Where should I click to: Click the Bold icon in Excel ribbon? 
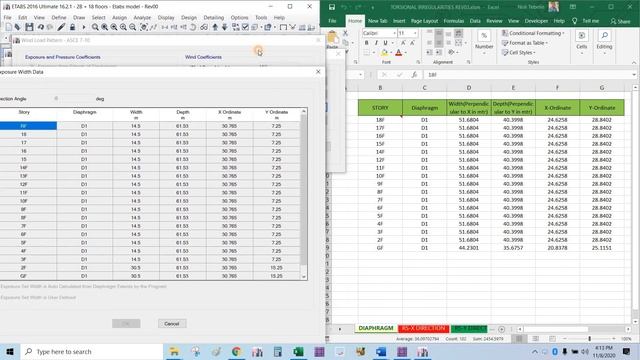pos(367,43)
